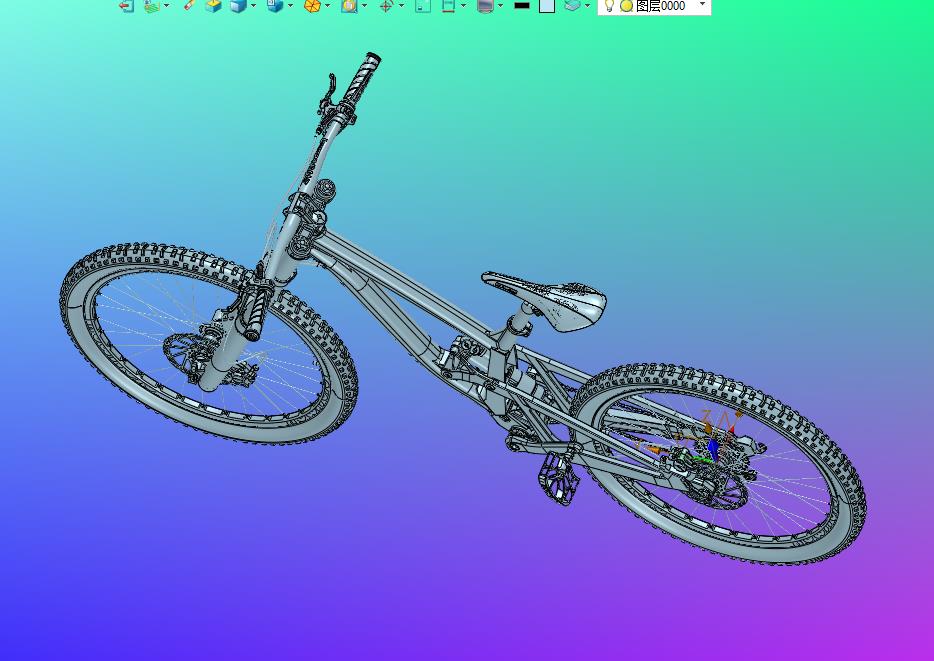Click the red eraser pencil icon
Screen dimensions: 934x661
(189, 5)
